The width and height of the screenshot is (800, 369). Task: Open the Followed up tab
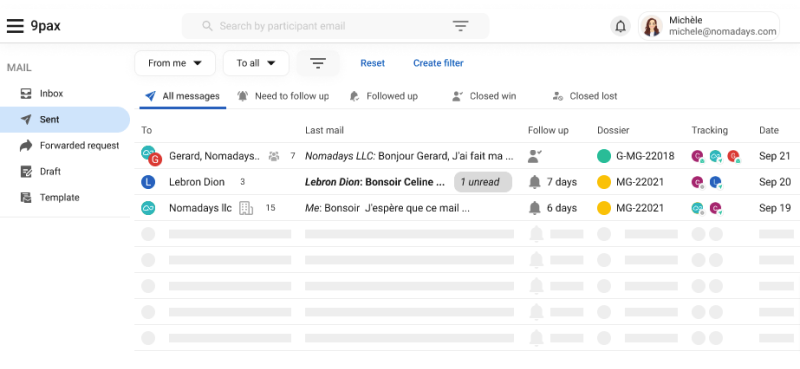pyautogui.click(x=384, y=96)
